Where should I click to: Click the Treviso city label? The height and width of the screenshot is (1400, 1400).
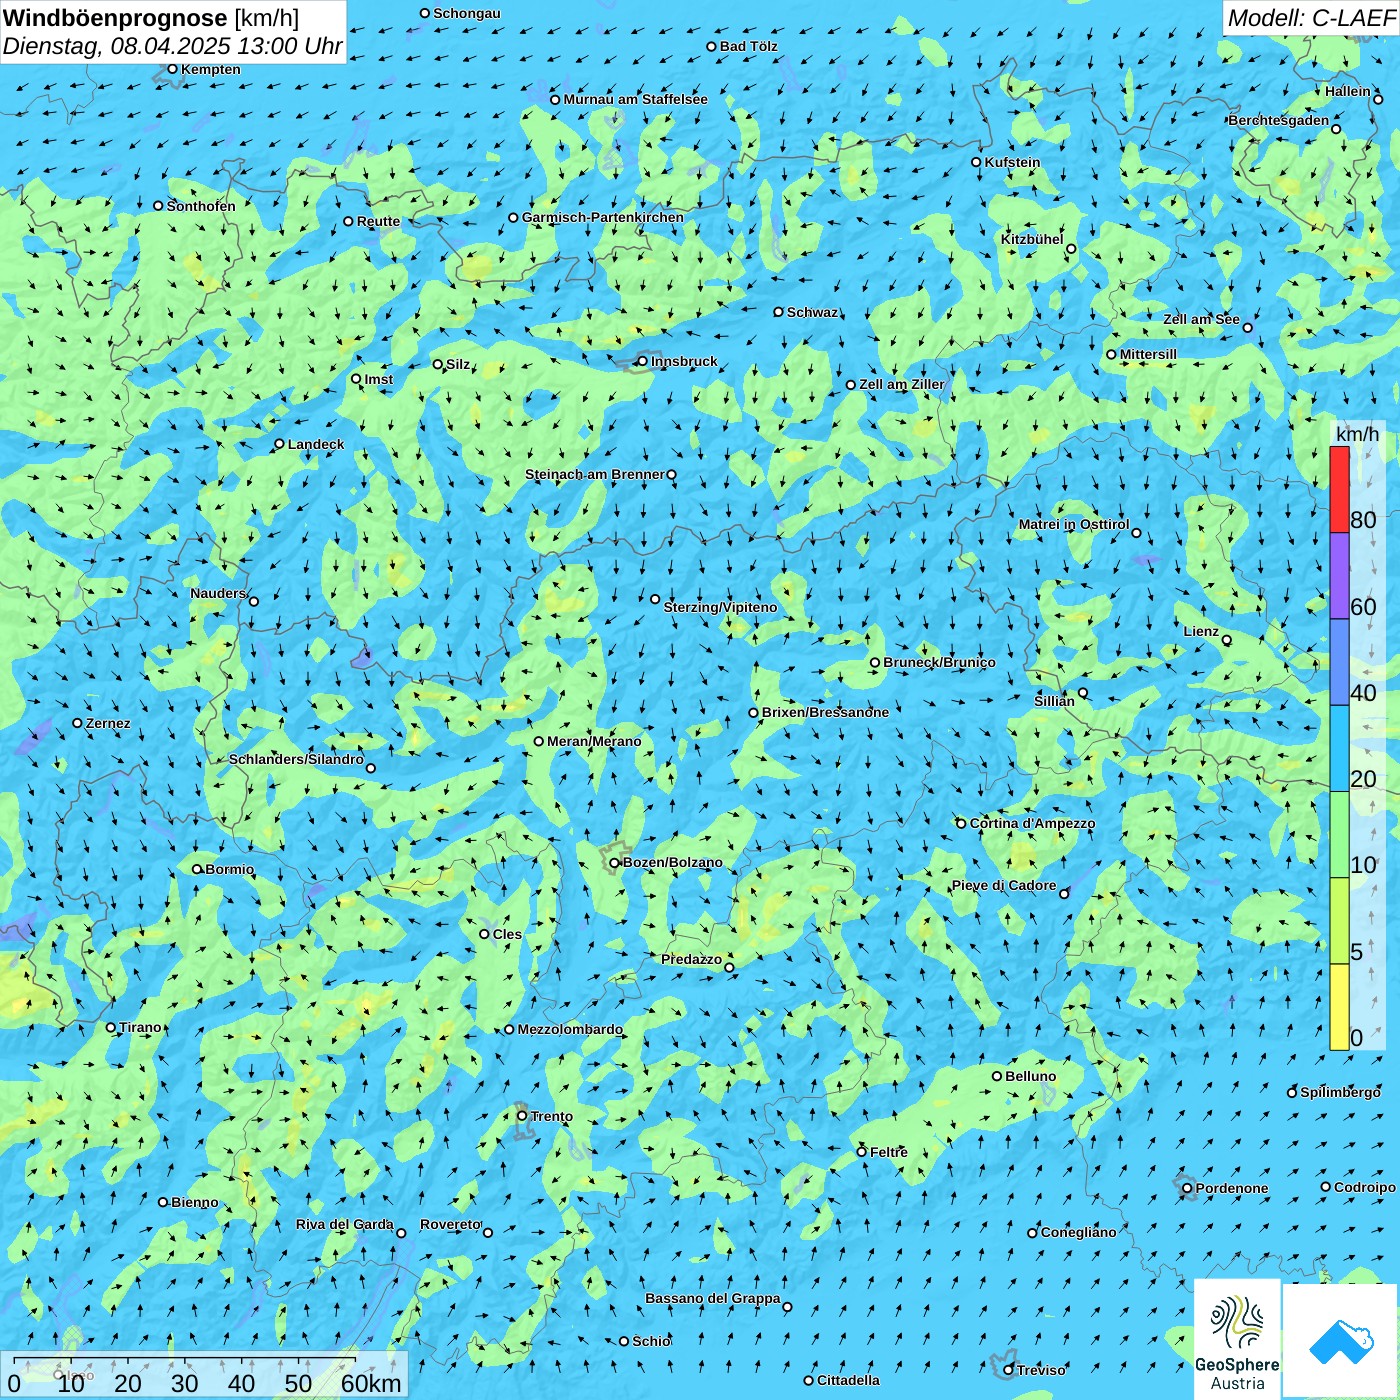coord(1041,1370)
